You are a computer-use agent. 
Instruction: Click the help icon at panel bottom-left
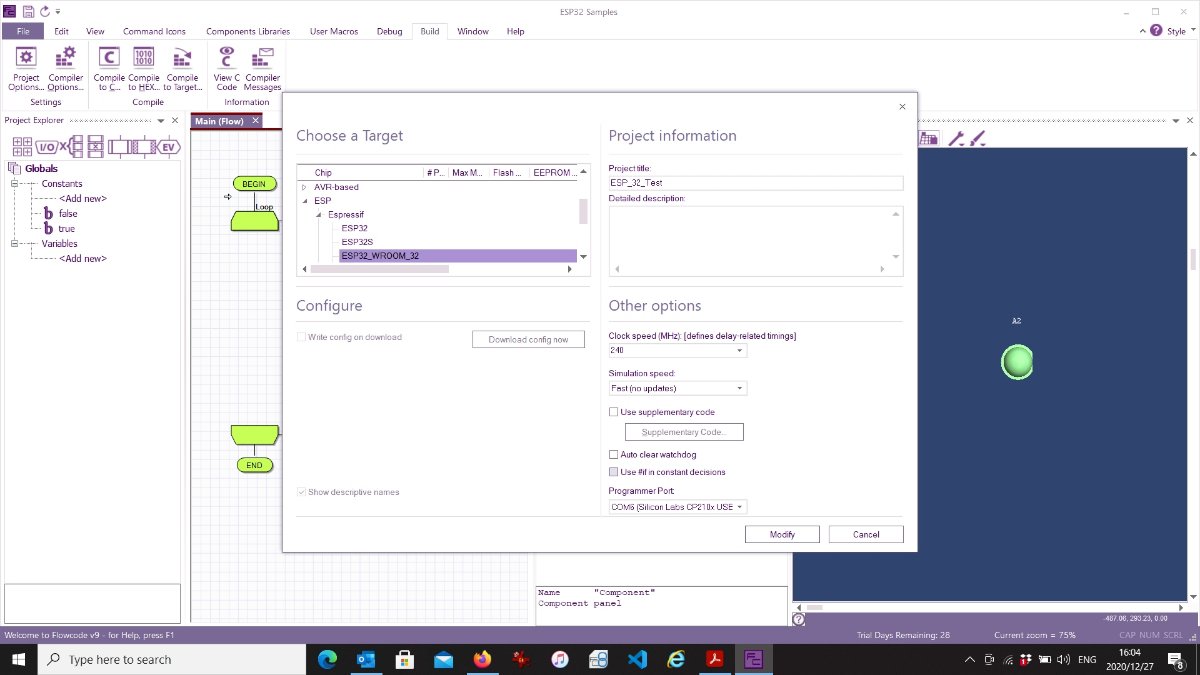(x=798, y=619)
